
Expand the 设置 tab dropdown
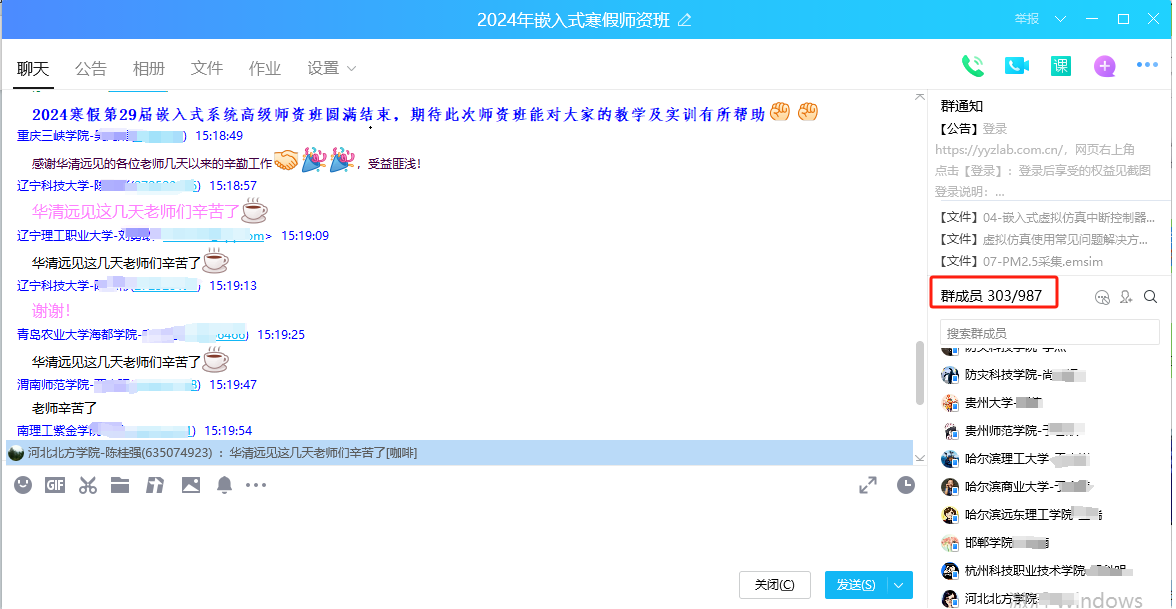click(351, 69)
